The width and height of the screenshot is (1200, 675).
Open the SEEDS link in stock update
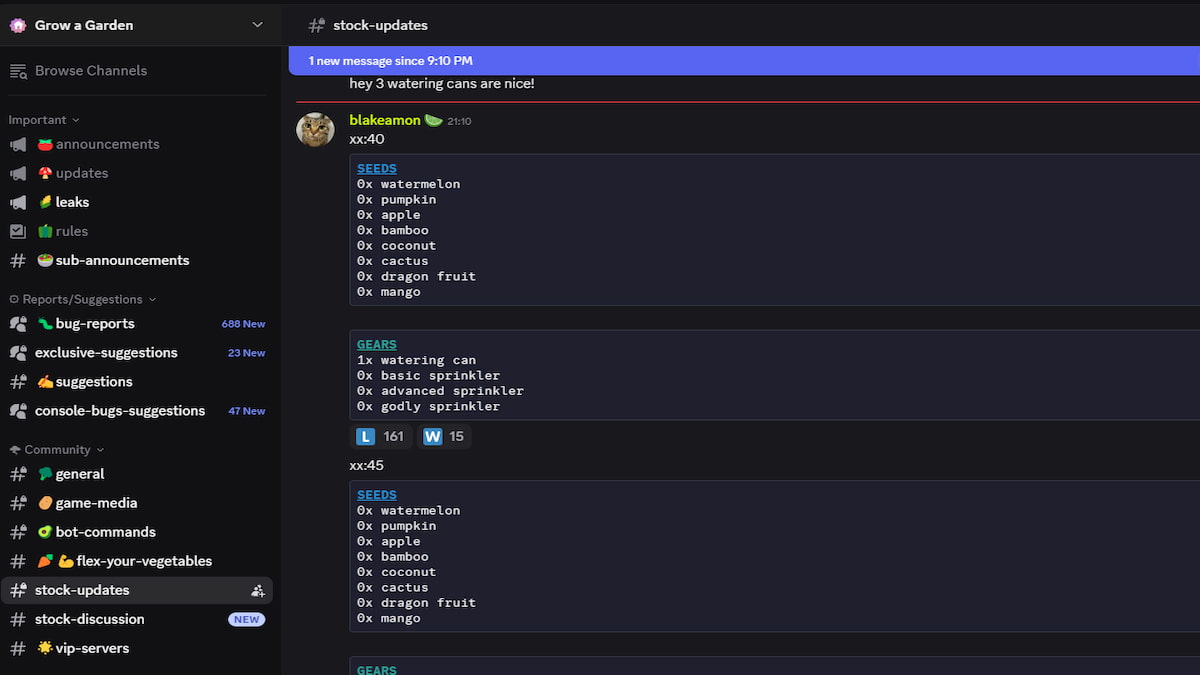pyautogui.click(x=376, y=168)
